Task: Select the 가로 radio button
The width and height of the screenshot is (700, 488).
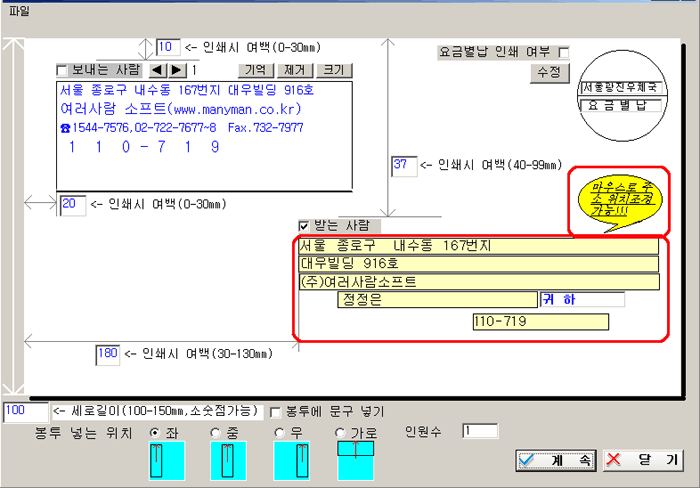Action: click(340, 432)
